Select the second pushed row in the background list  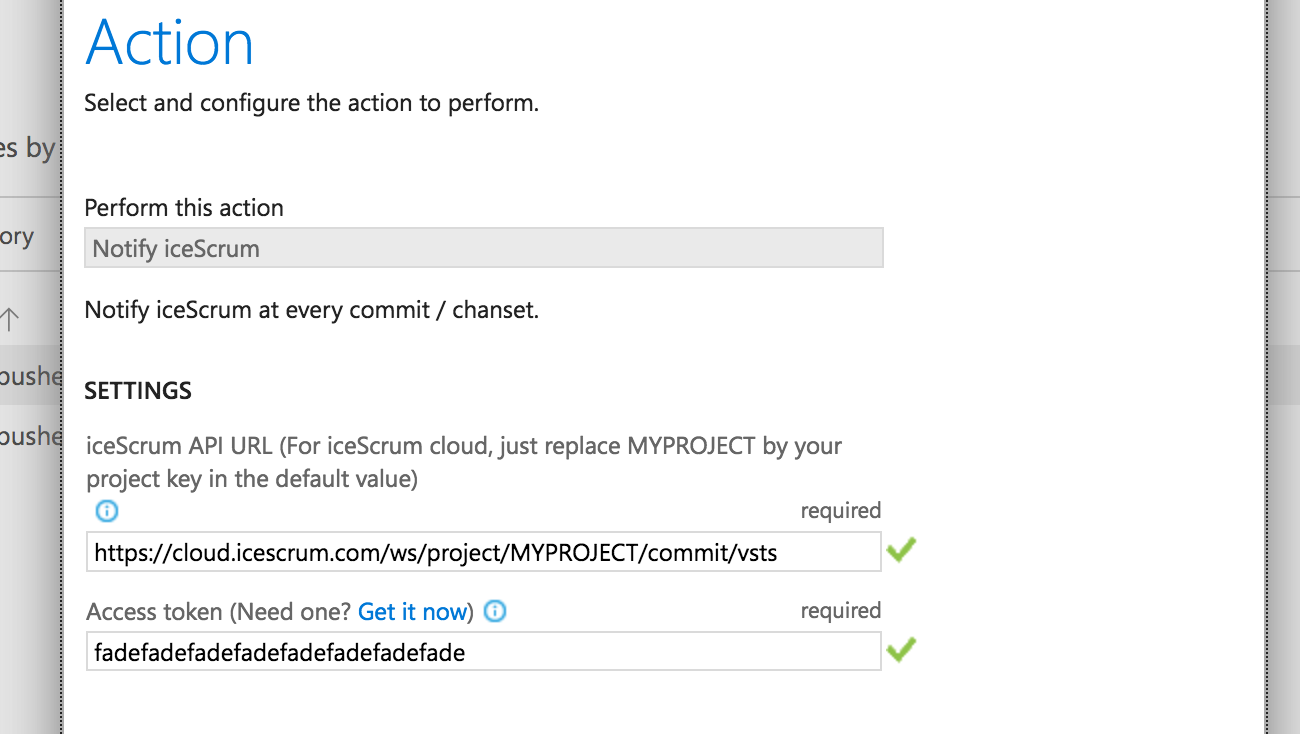30,437
